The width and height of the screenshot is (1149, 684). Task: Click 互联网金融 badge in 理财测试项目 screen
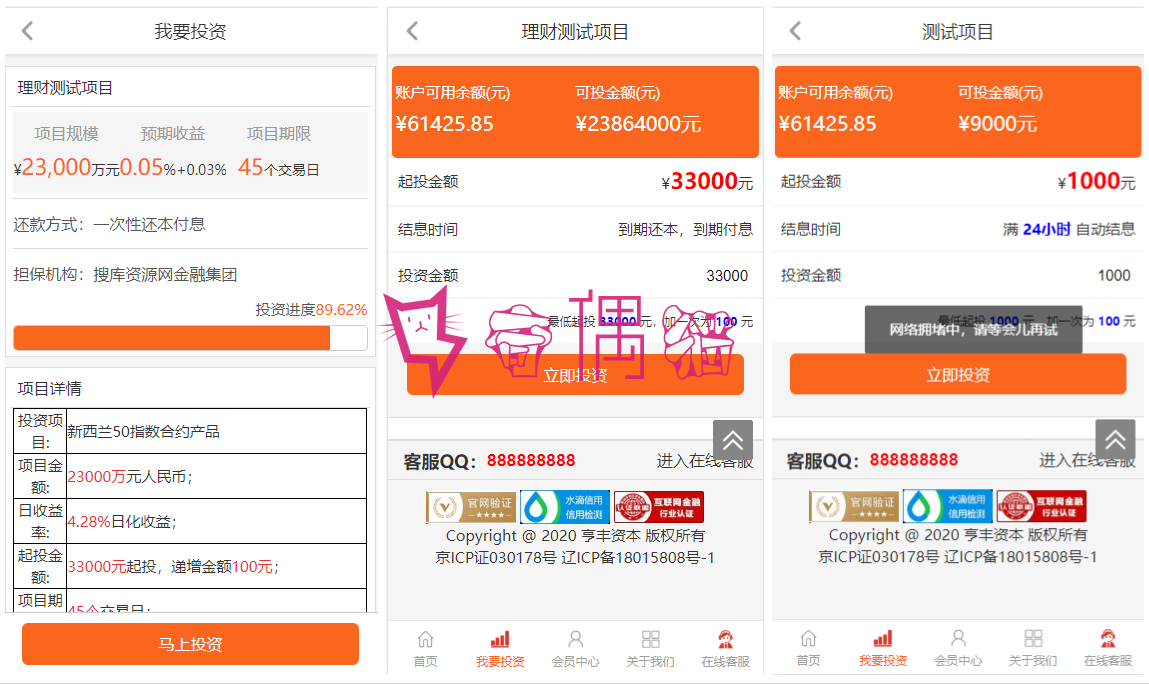pos(659,507)
